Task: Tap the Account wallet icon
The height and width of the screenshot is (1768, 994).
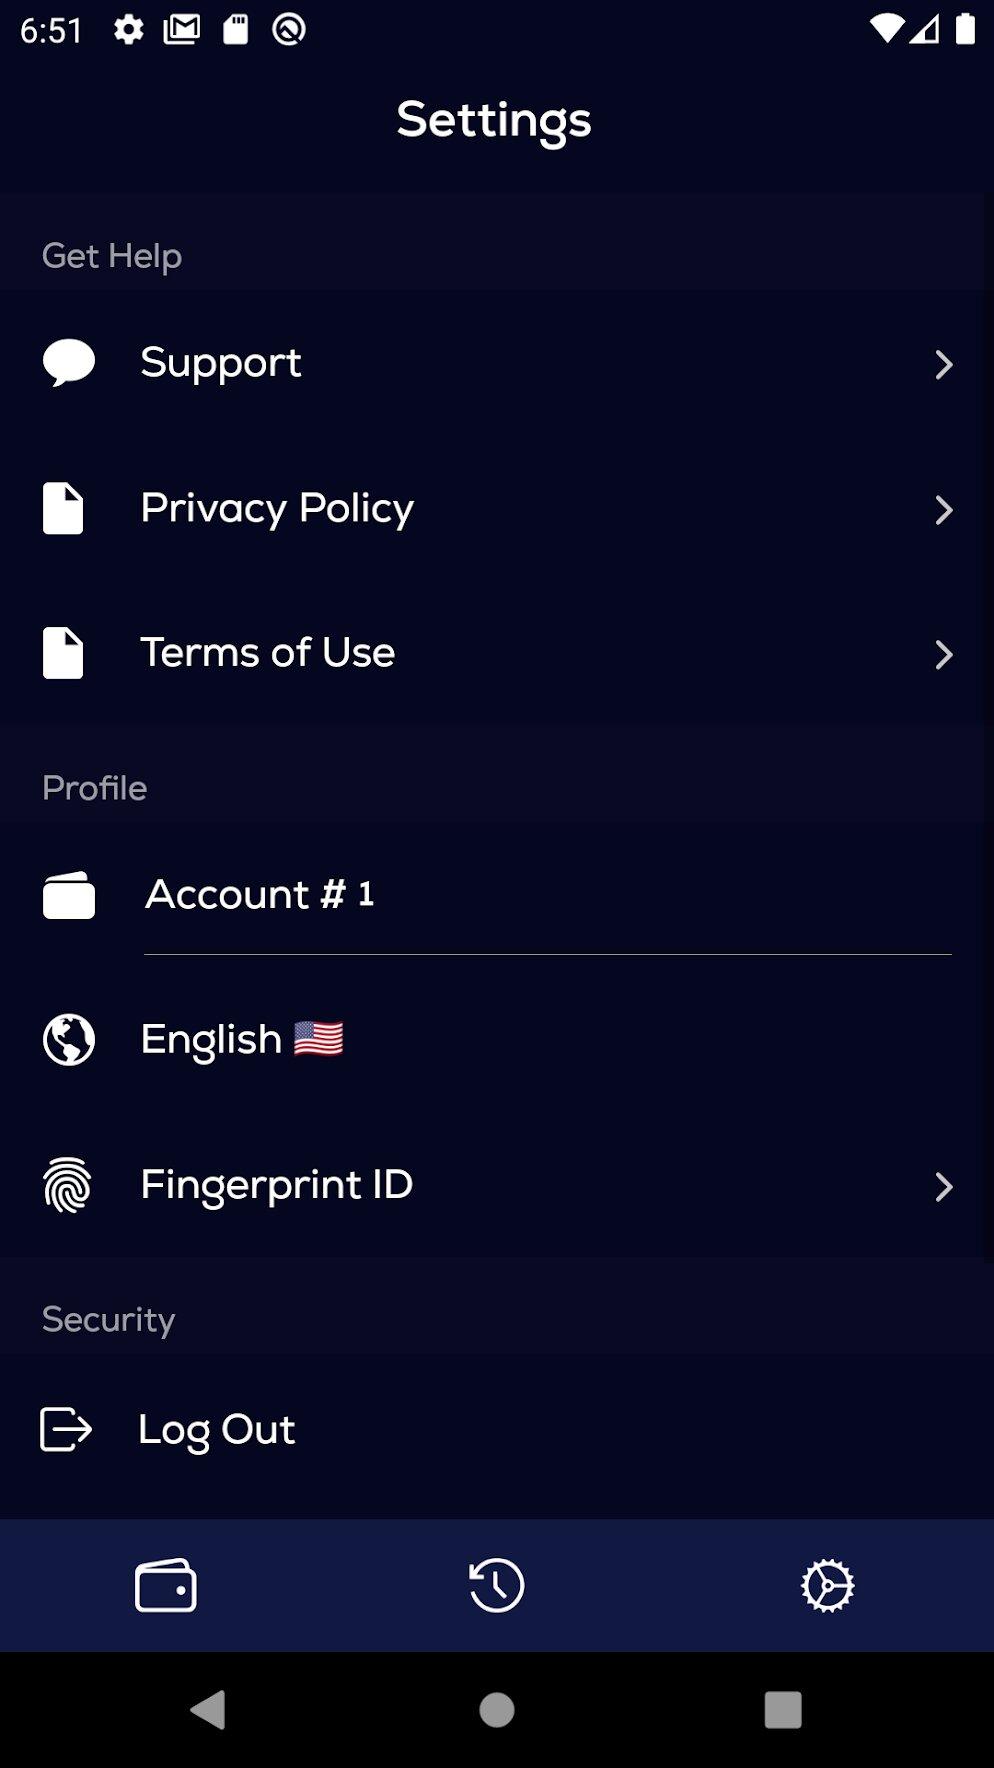Action: click(69, 895)
